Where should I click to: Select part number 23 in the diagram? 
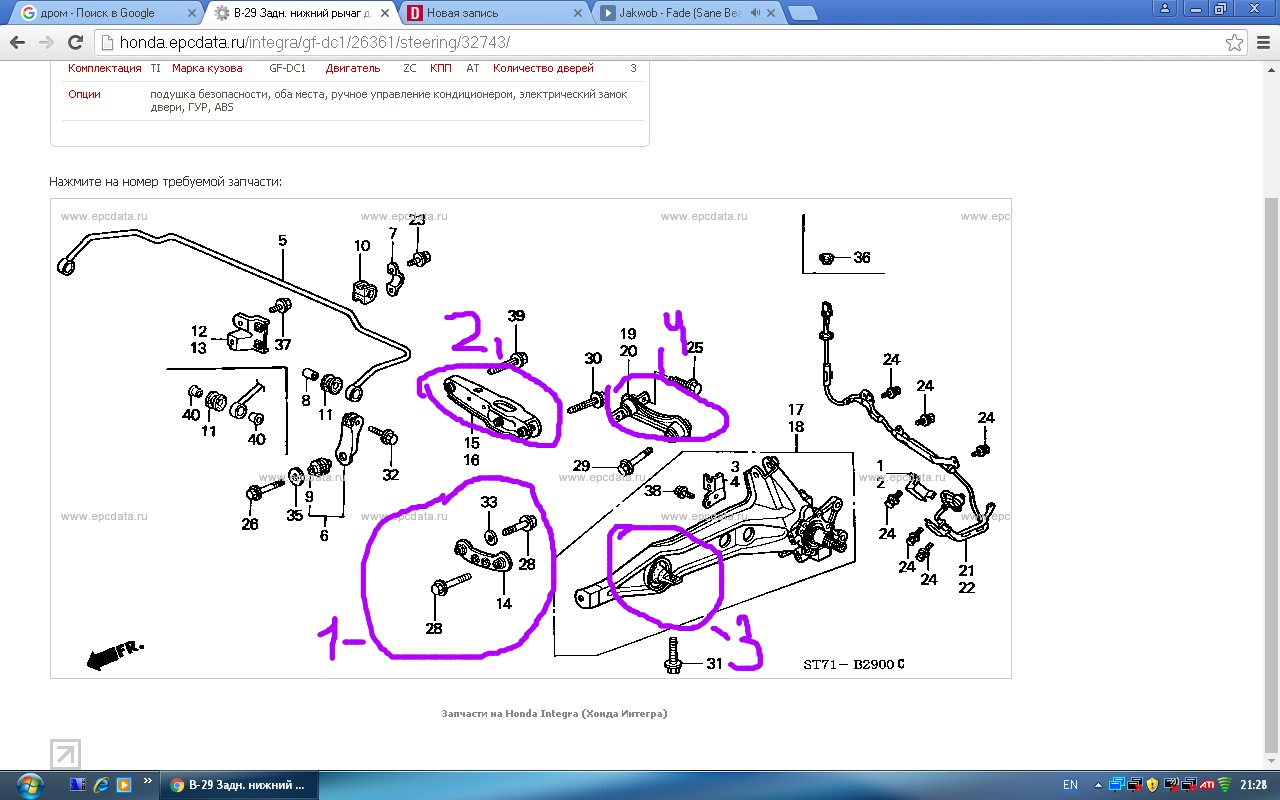click(417, 220)
